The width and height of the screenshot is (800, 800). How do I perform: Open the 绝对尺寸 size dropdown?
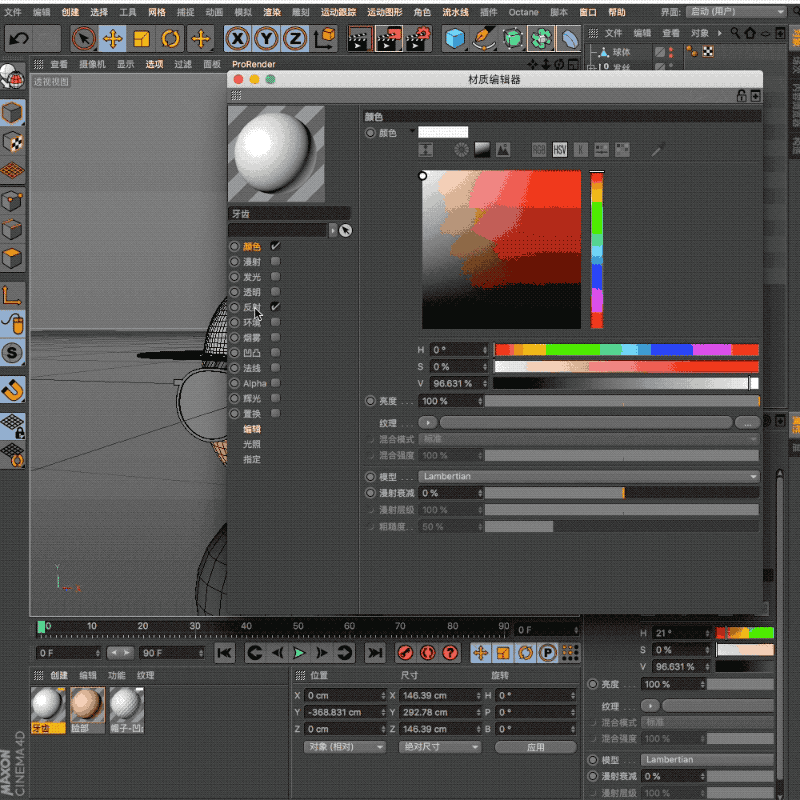(x=440, y=747)
